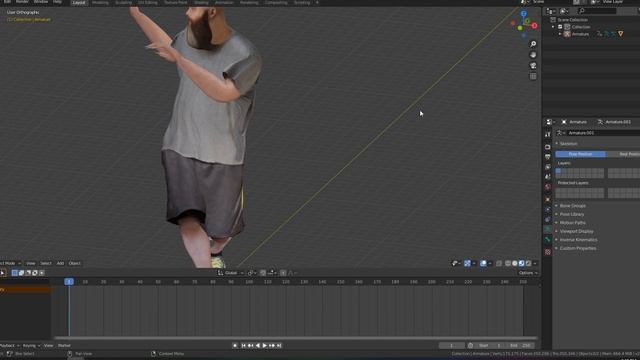640x360 pixels.
Task: Open the Global transform orientation dropdown
Action: coord(231,273)
